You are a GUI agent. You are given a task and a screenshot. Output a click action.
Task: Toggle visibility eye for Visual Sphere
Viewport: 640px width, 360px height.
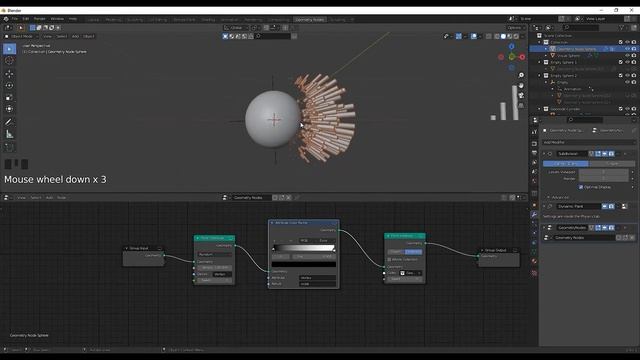[627, 56]
